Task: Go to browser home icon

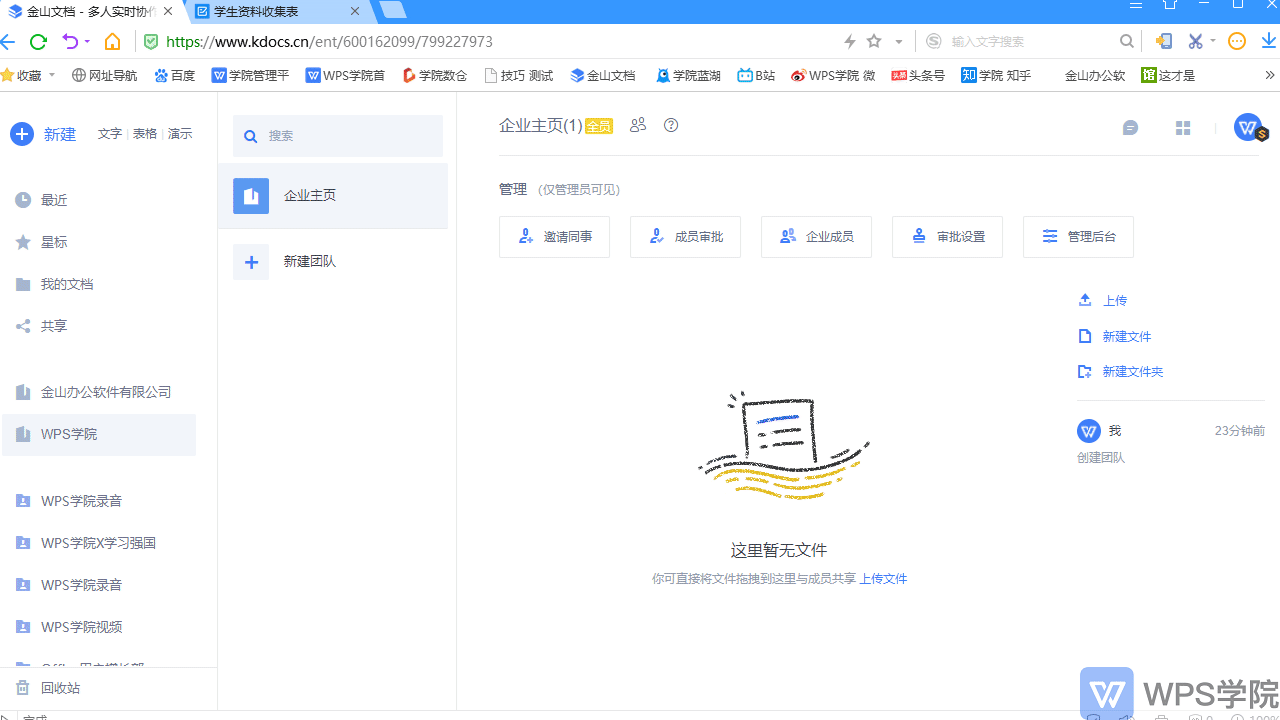Action: coord(113,42)
